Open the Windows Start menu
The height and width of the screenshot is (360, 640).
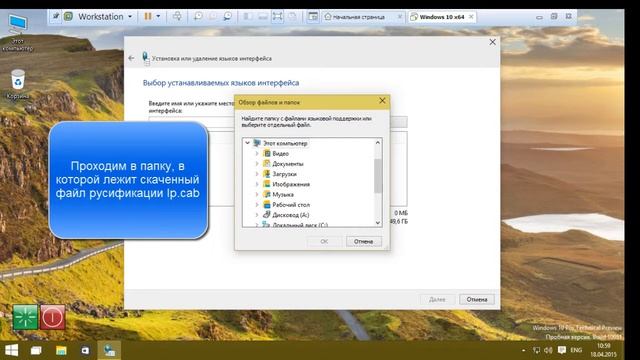click(11, 350)
